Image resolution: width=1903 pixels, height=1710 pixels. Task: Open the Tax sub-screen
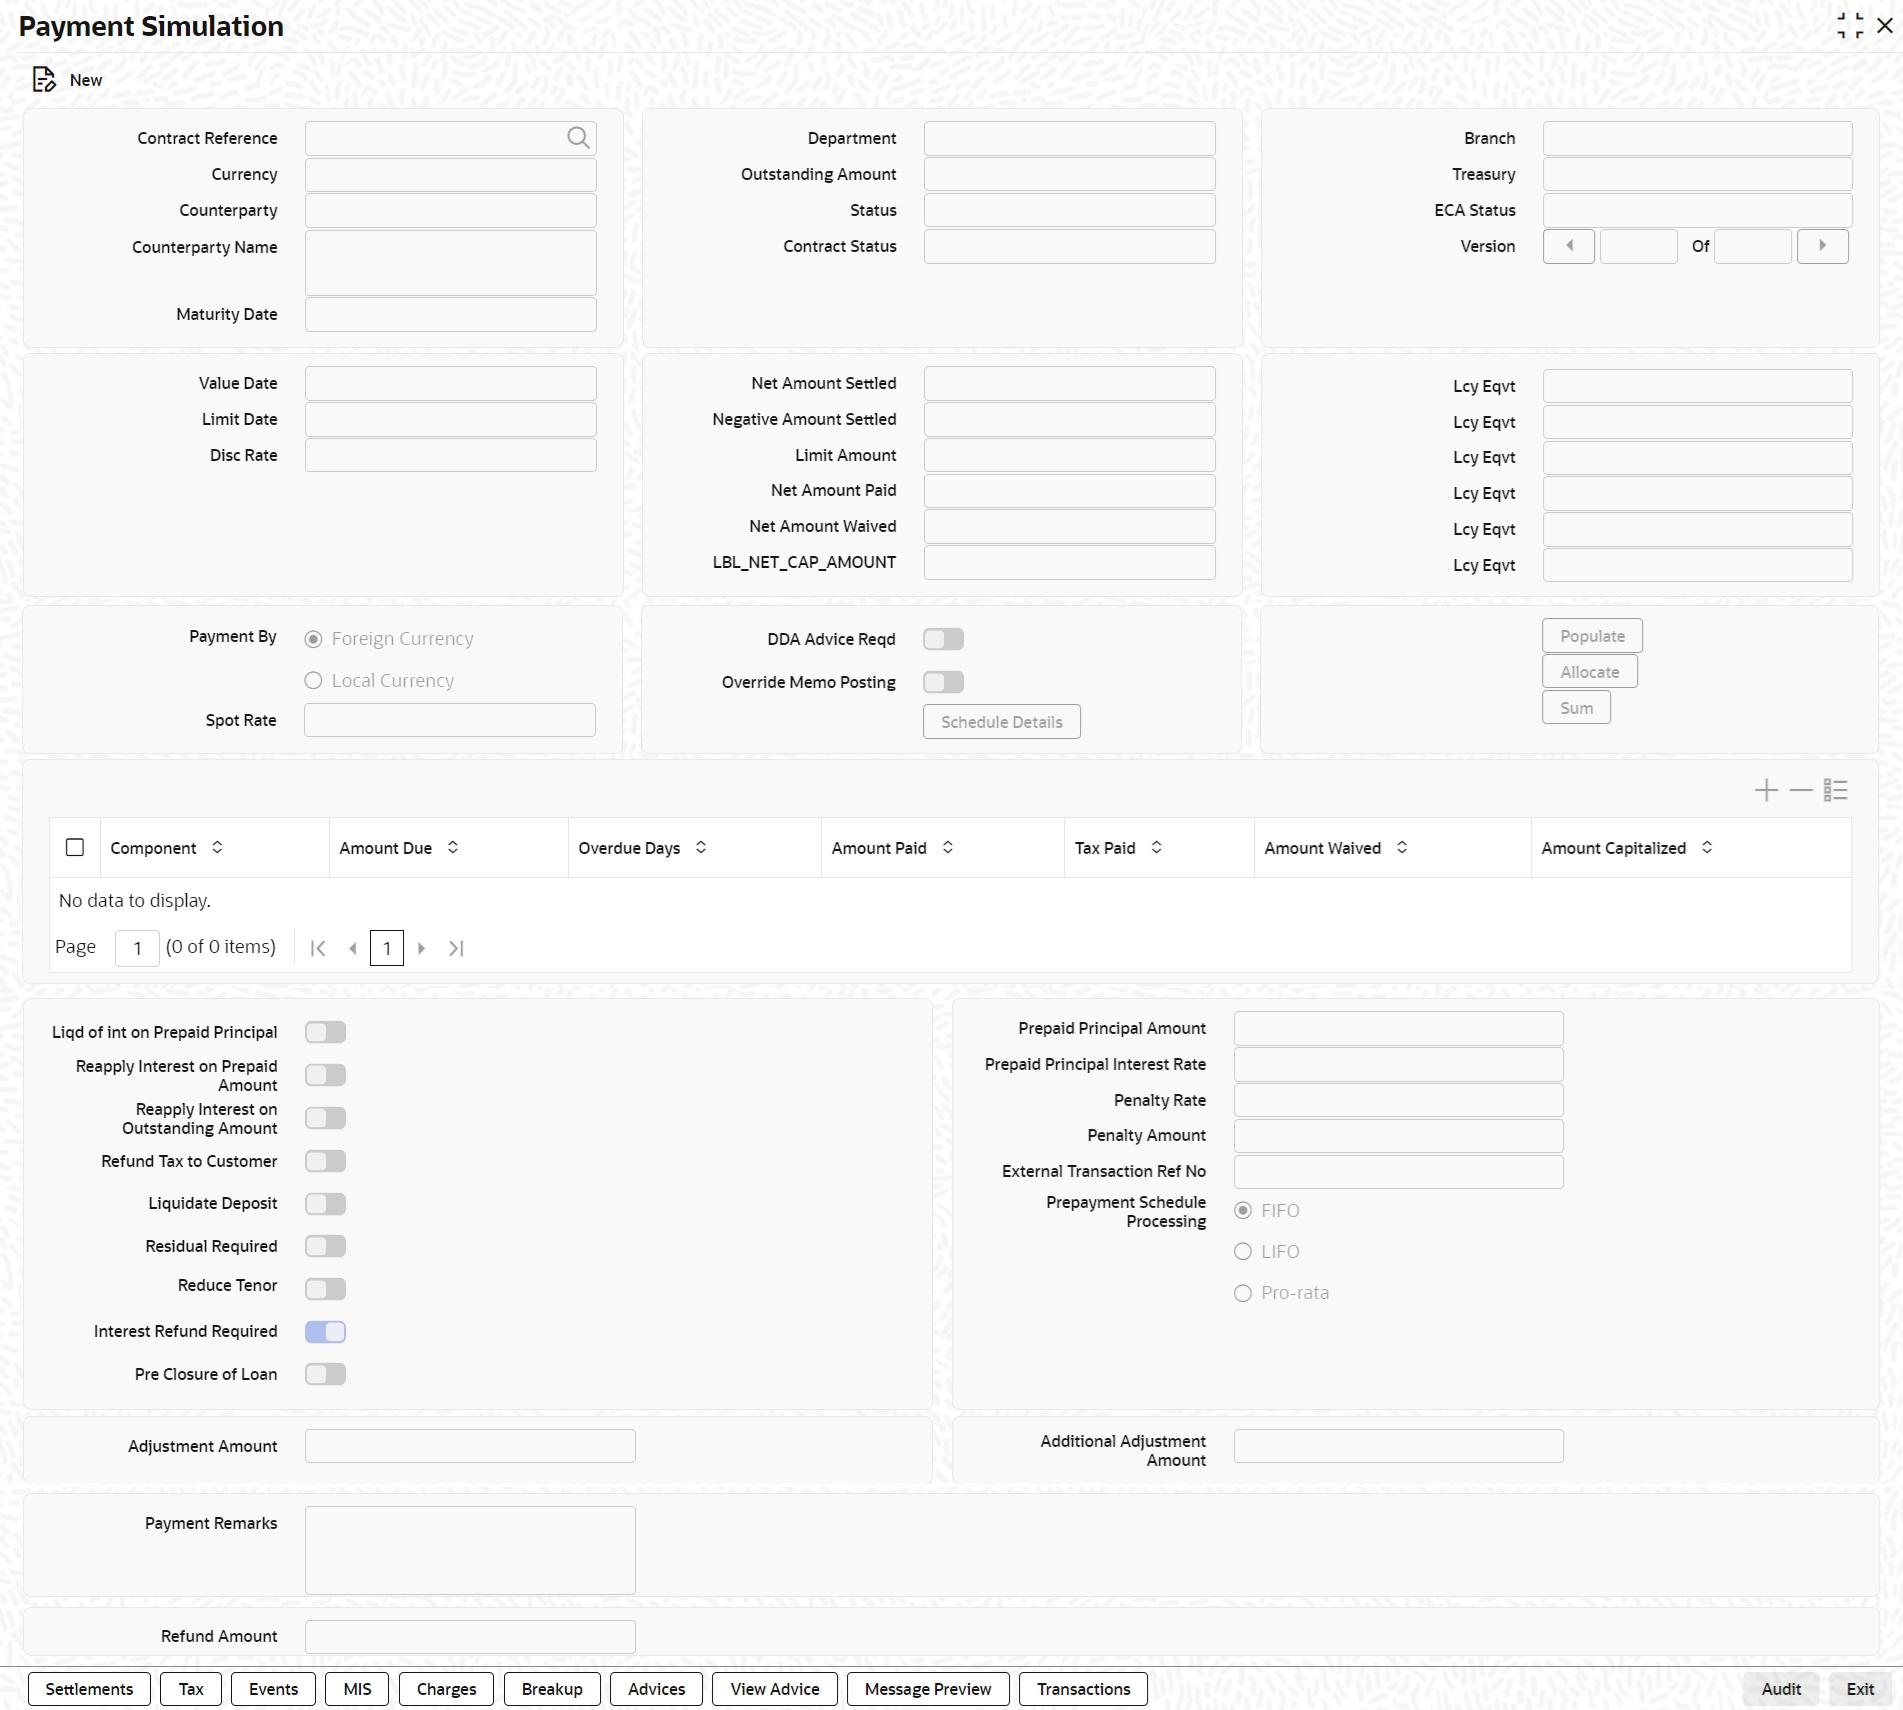191,1689
